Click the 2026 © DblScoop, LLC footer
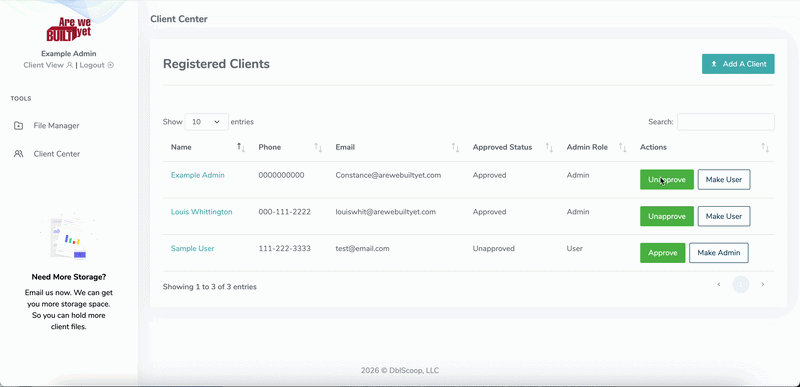The height and width of the screenshot is (387, 800). 399,371
